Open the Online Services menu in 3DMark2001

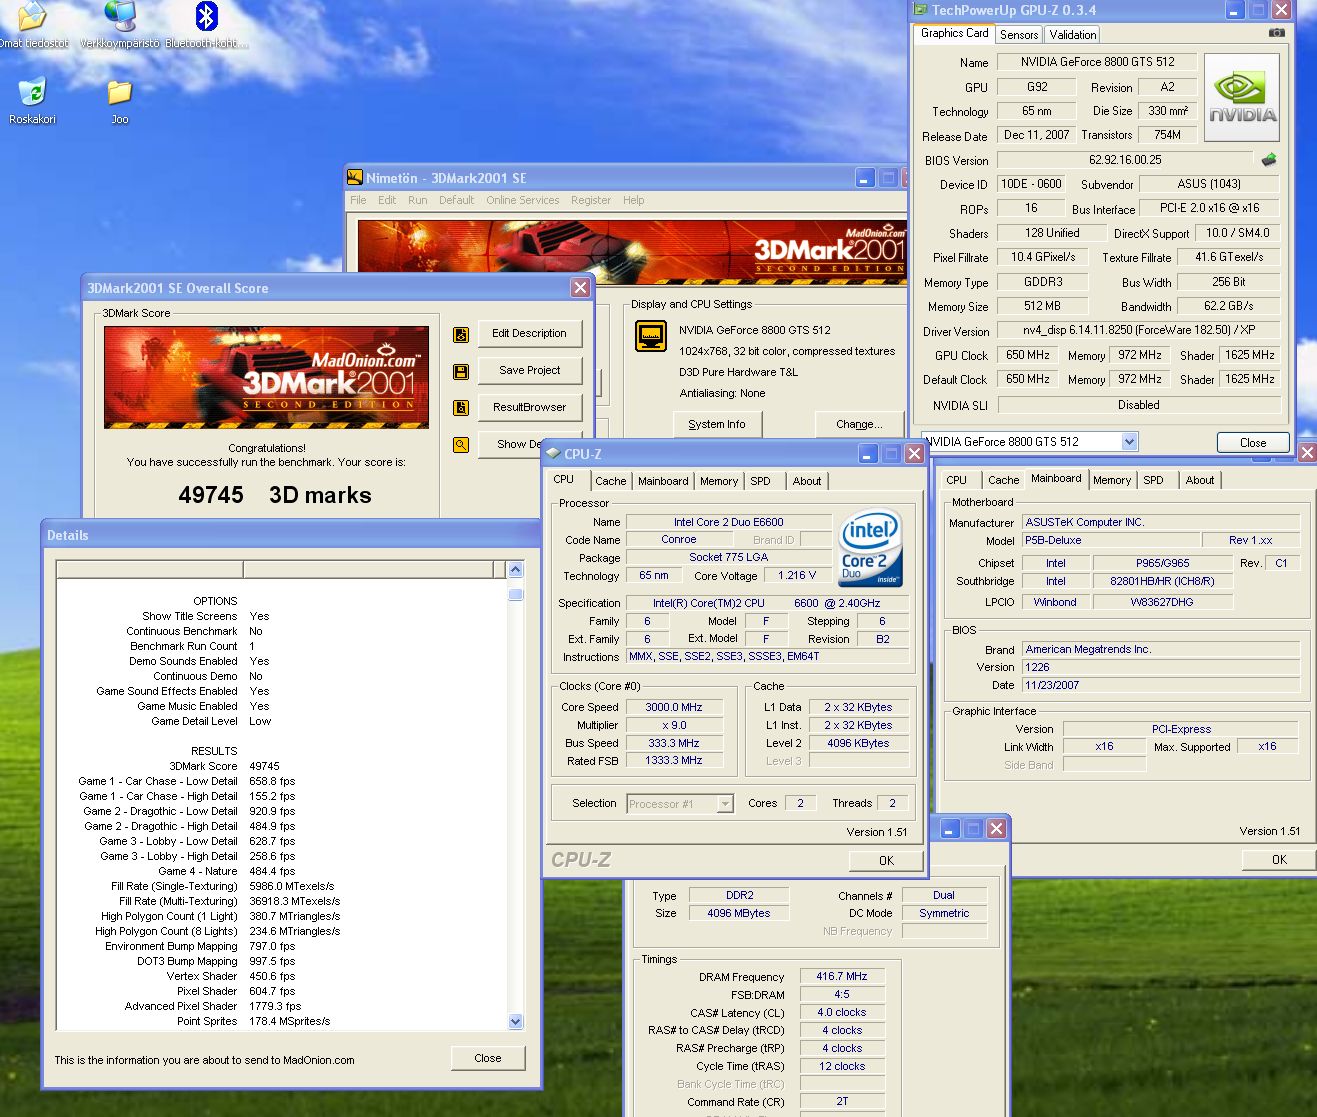click(522, 200)
